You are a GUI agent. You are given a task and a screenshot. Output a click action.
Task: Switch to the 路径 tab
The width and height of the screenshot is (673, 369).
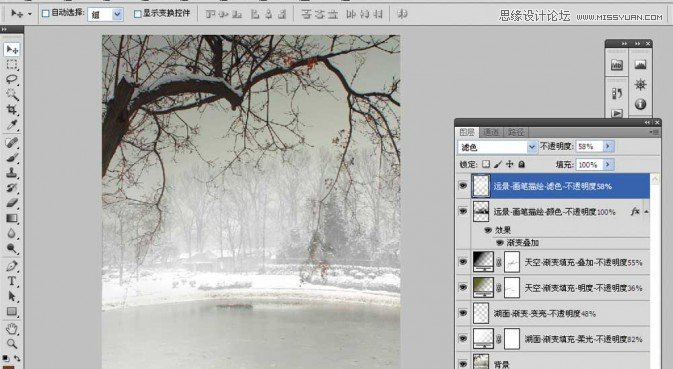point(516,132)
